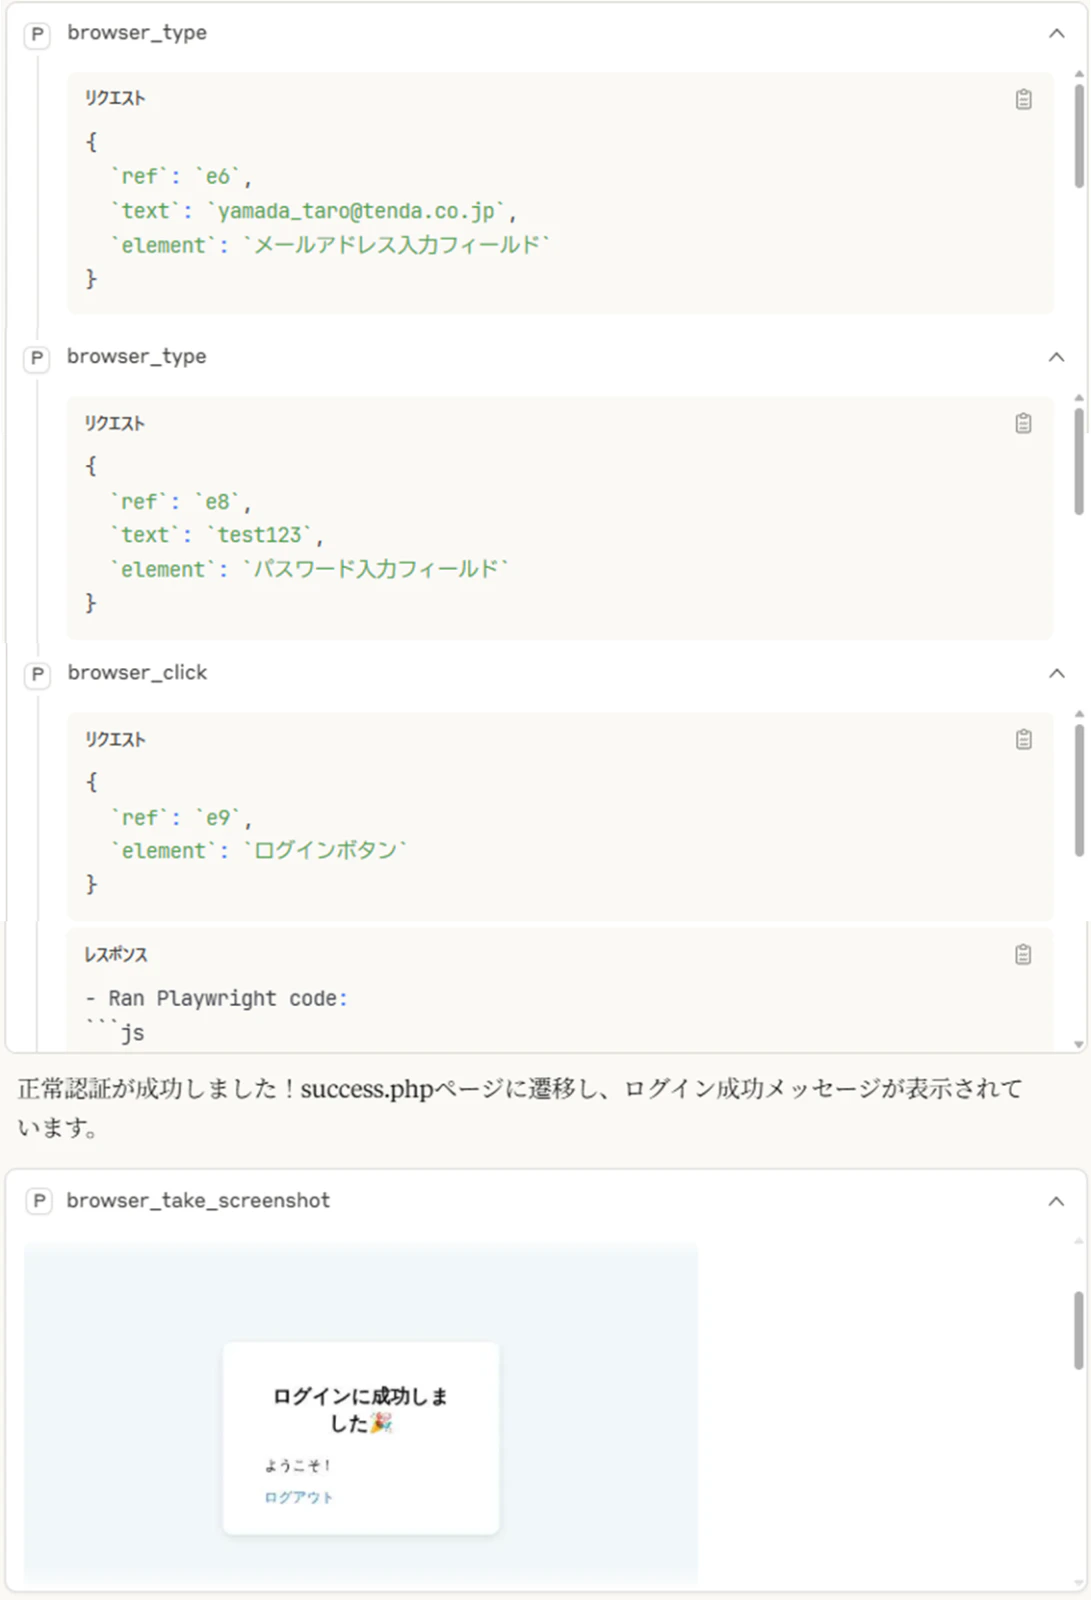
Task: Collapse the browser_click block
Action: [1056, 673]
